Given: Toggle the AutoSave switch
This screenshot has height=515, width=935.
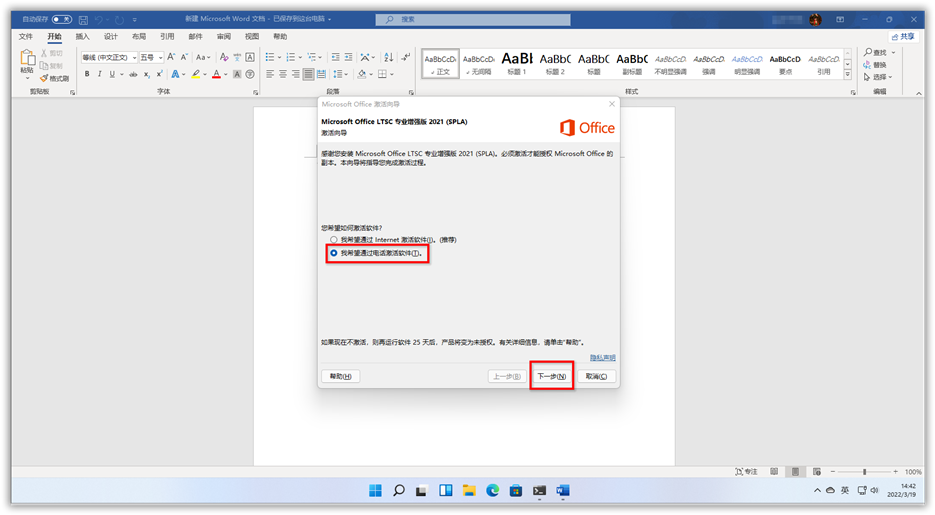Looking at the screenshot, I should point(61,20).
